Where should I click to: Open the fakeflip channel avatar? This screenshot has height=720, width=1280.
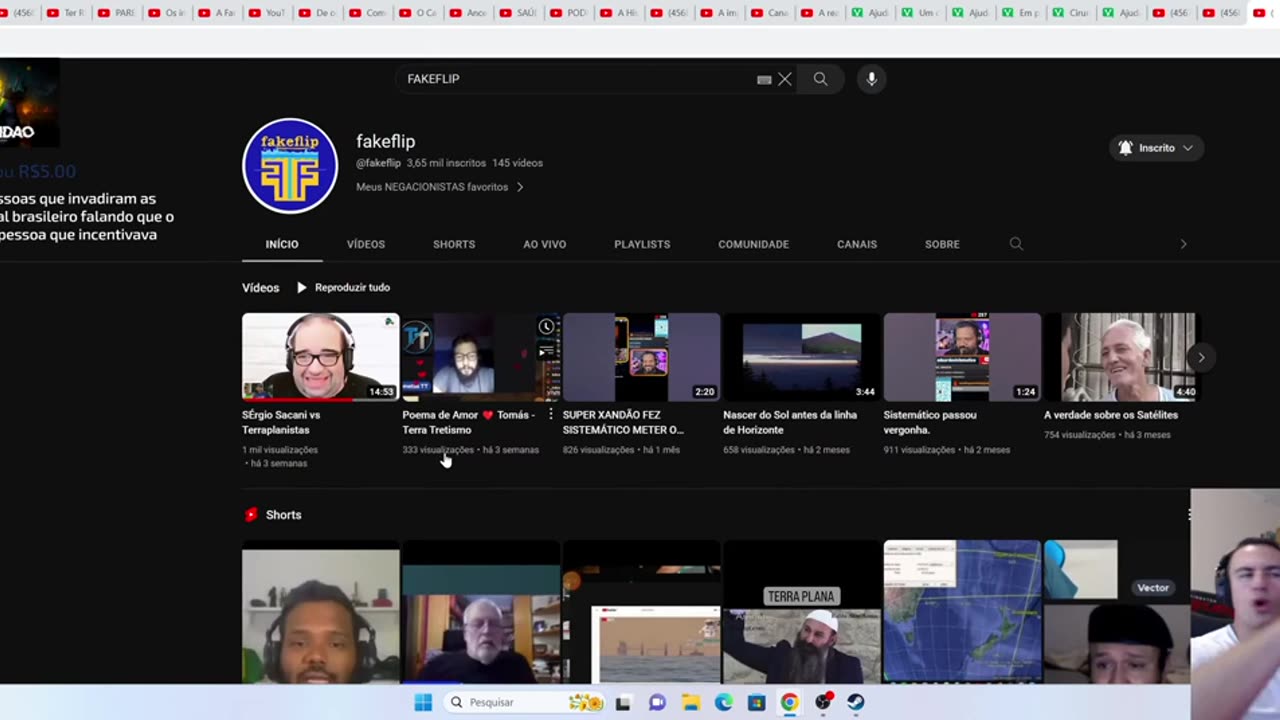[290, 166]
